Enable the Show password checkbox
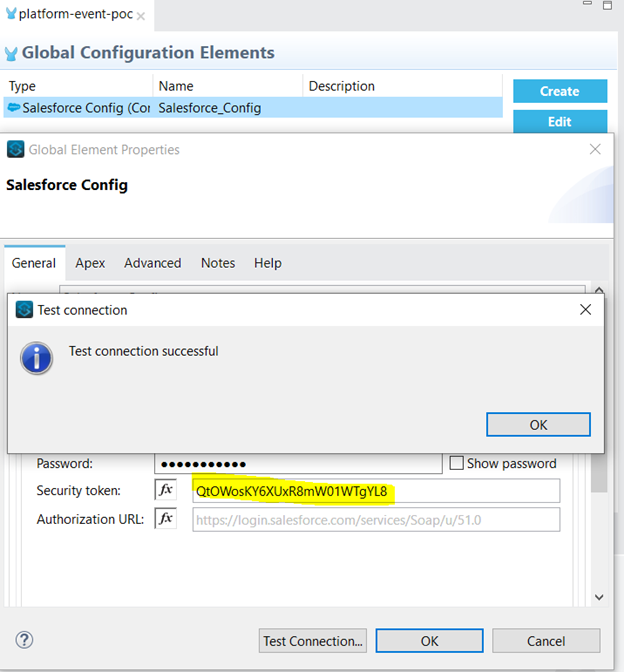 coord(456,463)
